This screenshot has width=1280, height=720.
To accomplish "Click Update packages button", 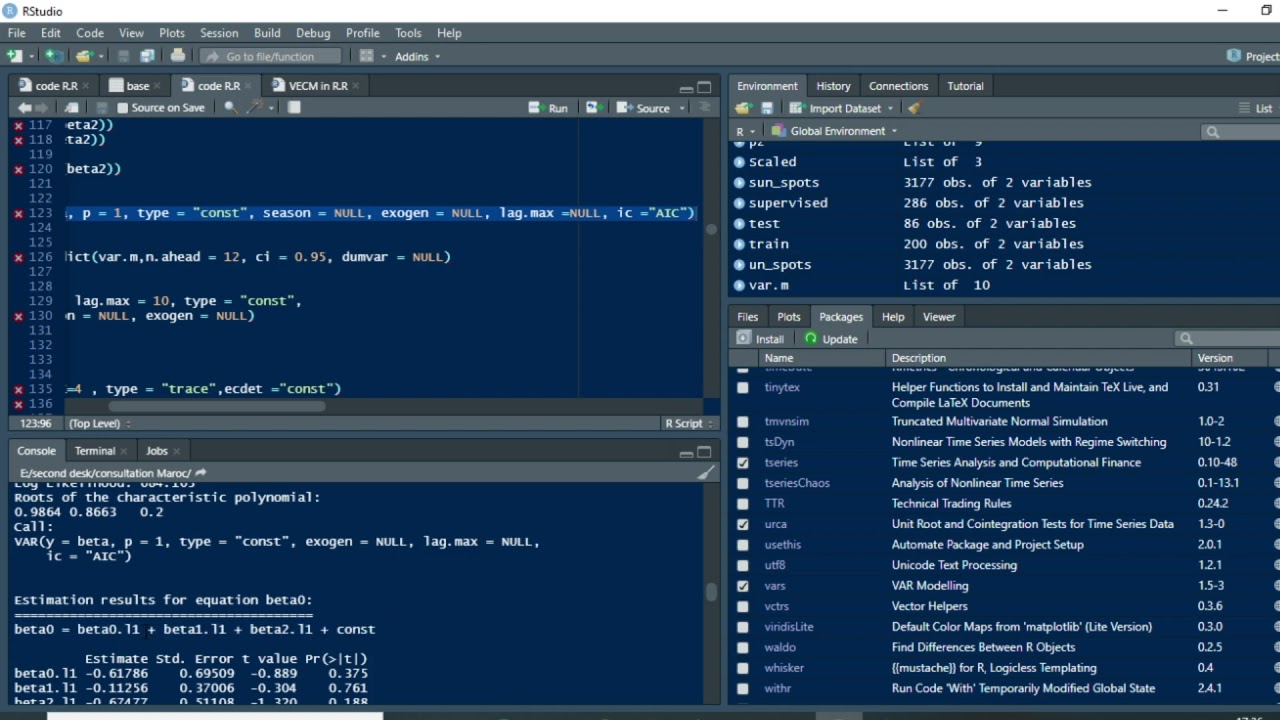I will tap(831, 339).
